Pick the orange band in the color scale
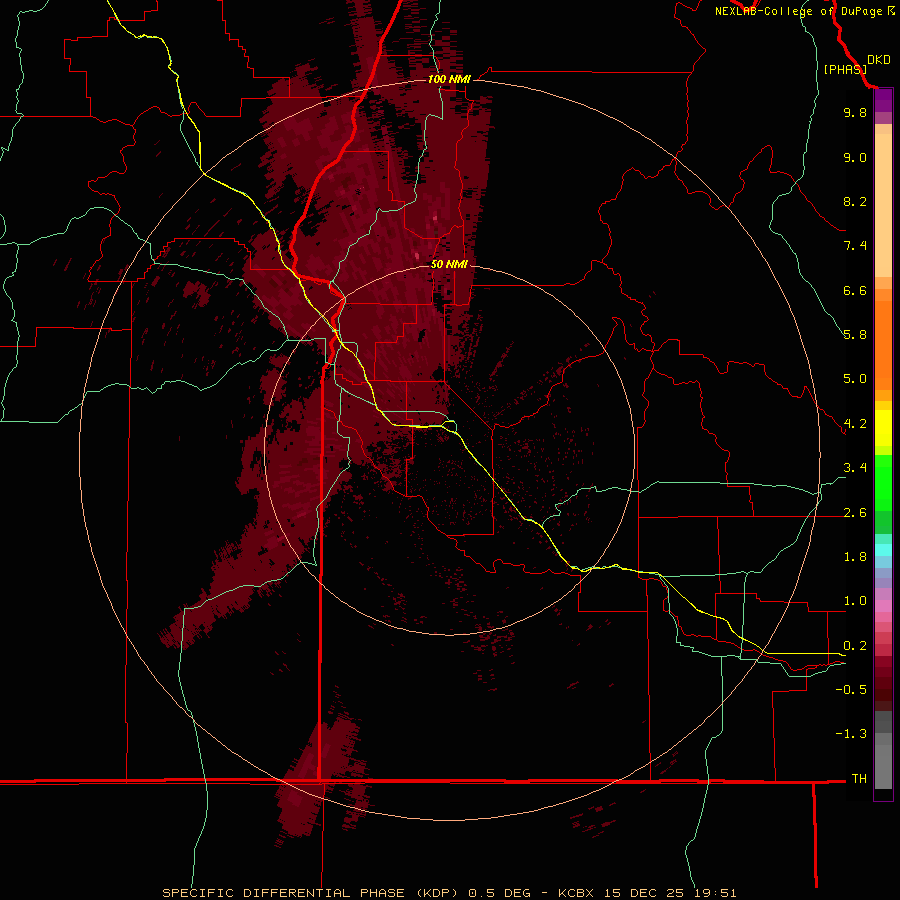Image resolution: width=900 pixels, height=900 pixels. pyautogui.click(x=883, y=345)
